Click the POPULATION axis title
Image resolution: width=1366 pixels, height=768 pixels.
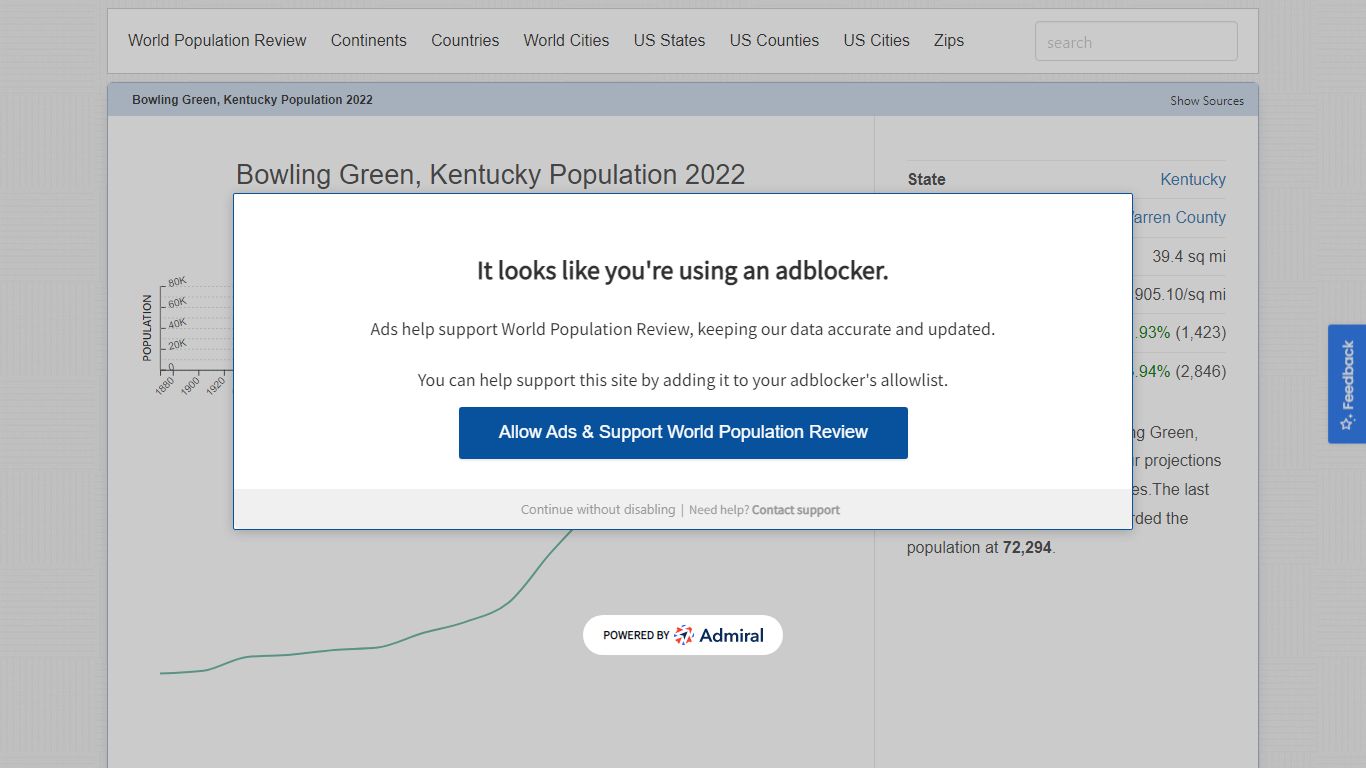147,328
